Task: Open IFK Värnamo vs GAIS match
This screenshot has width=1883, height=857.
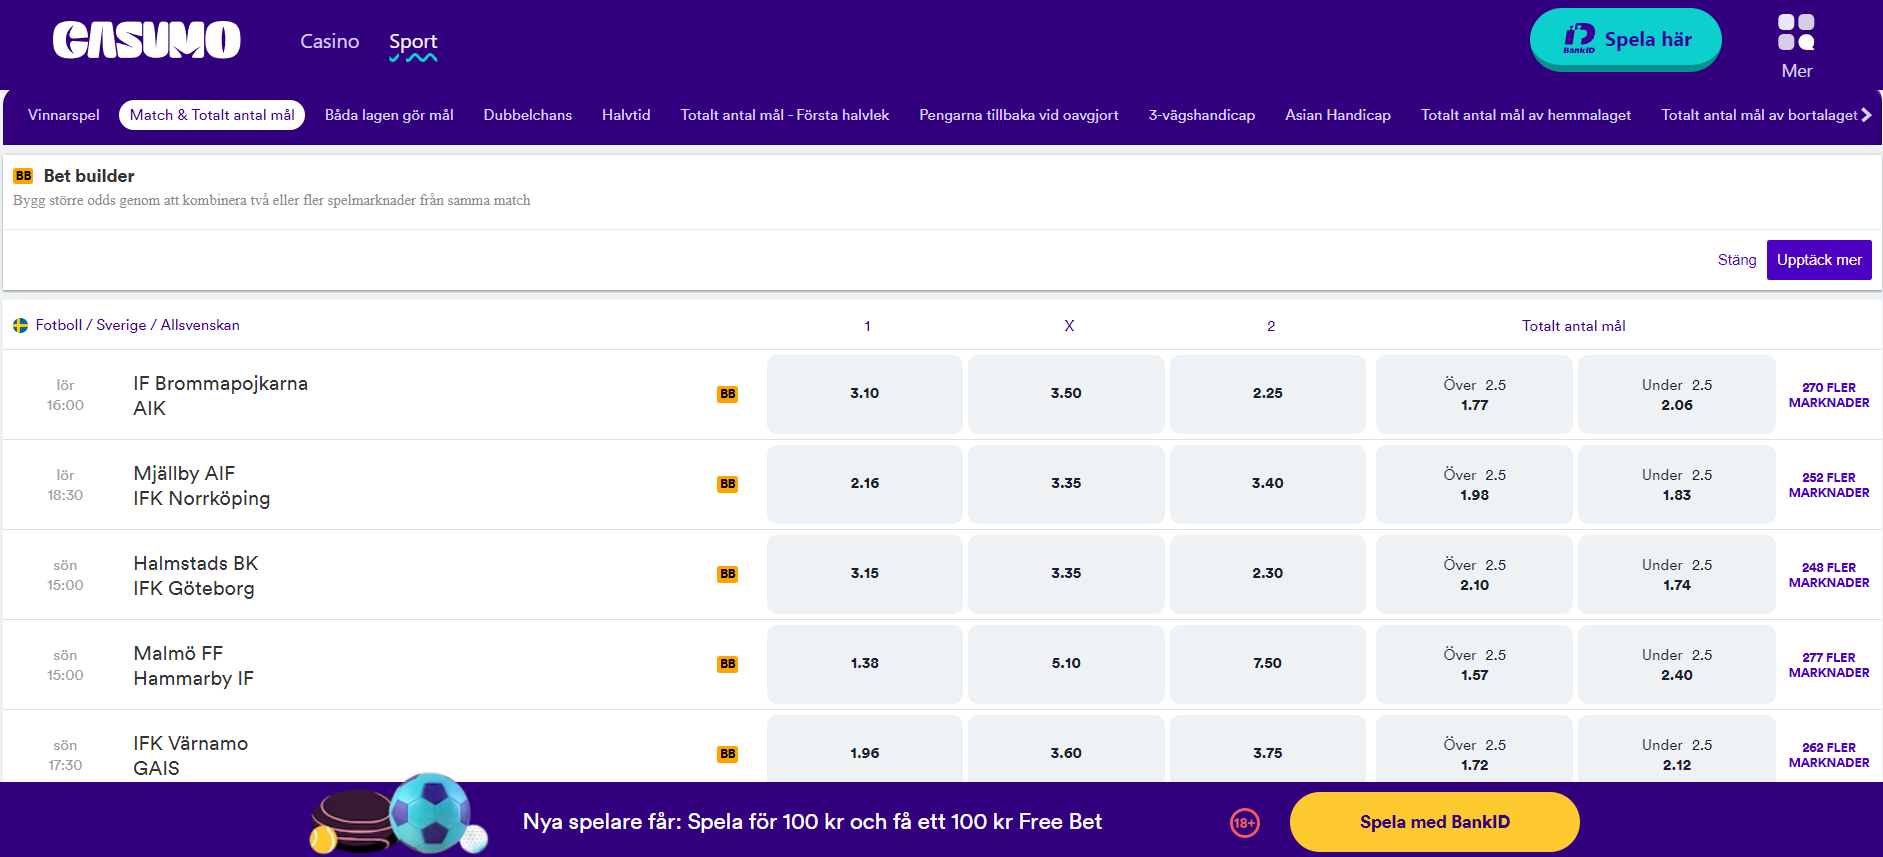Action: pyautogui.click(x=191, y=755)
